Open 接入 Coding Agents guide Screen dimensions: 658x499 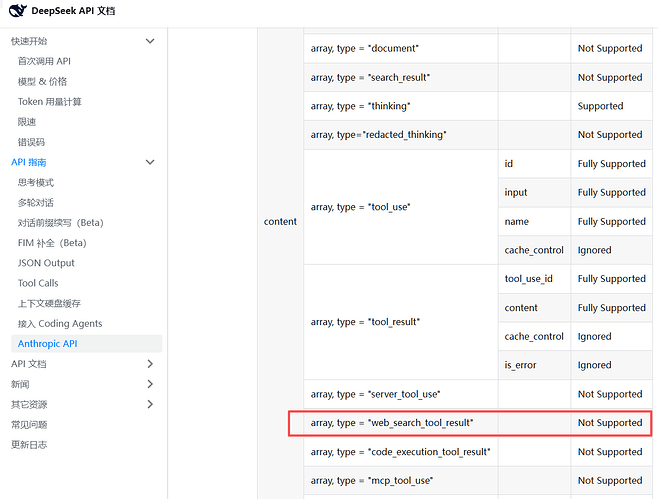pos(60,324)
